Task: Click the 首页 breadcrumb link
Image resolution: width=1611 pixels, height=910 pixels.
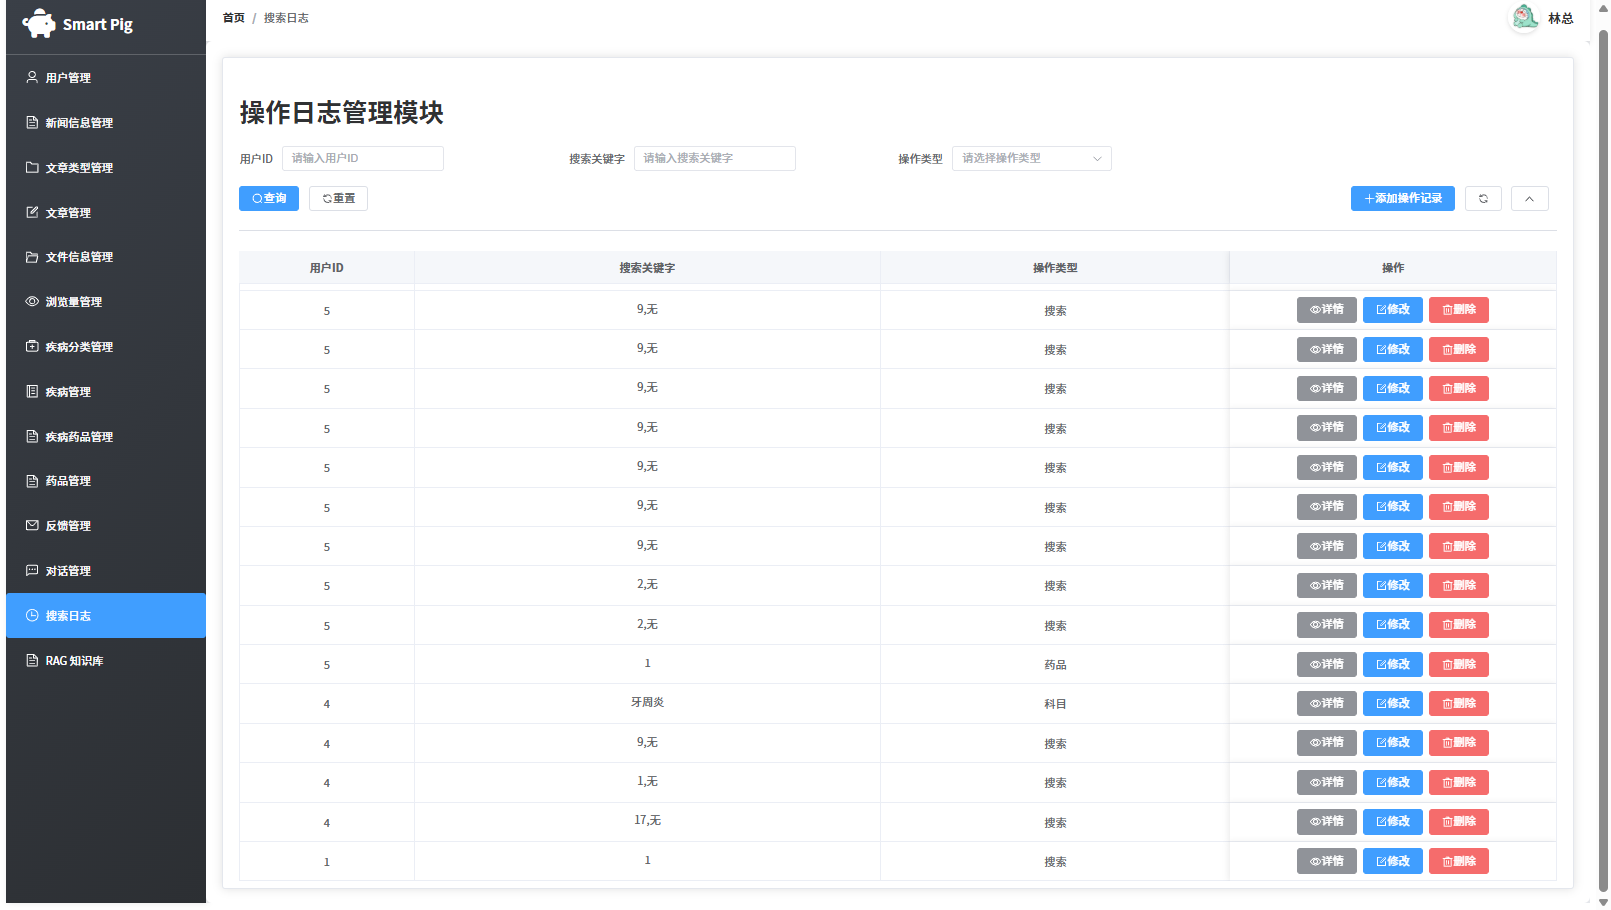Action: coord(233,18)
